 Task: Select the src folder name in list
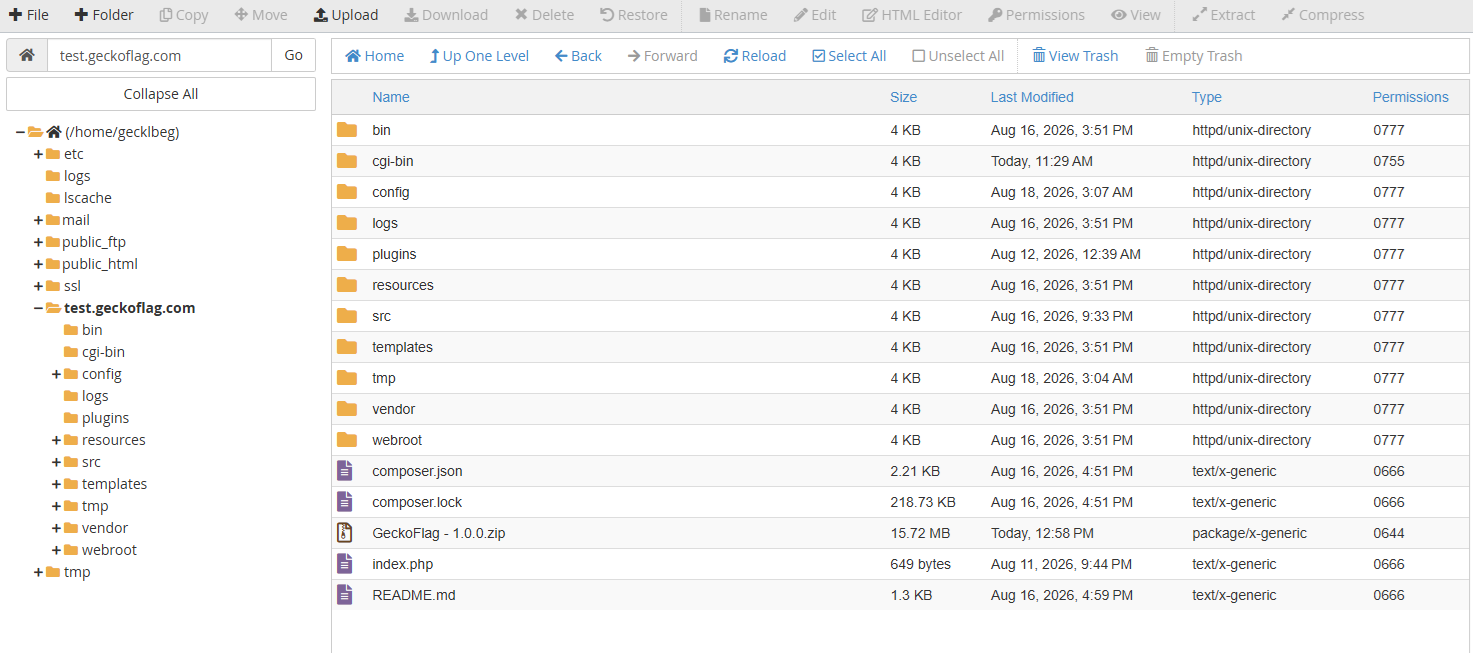click(381, 316)
